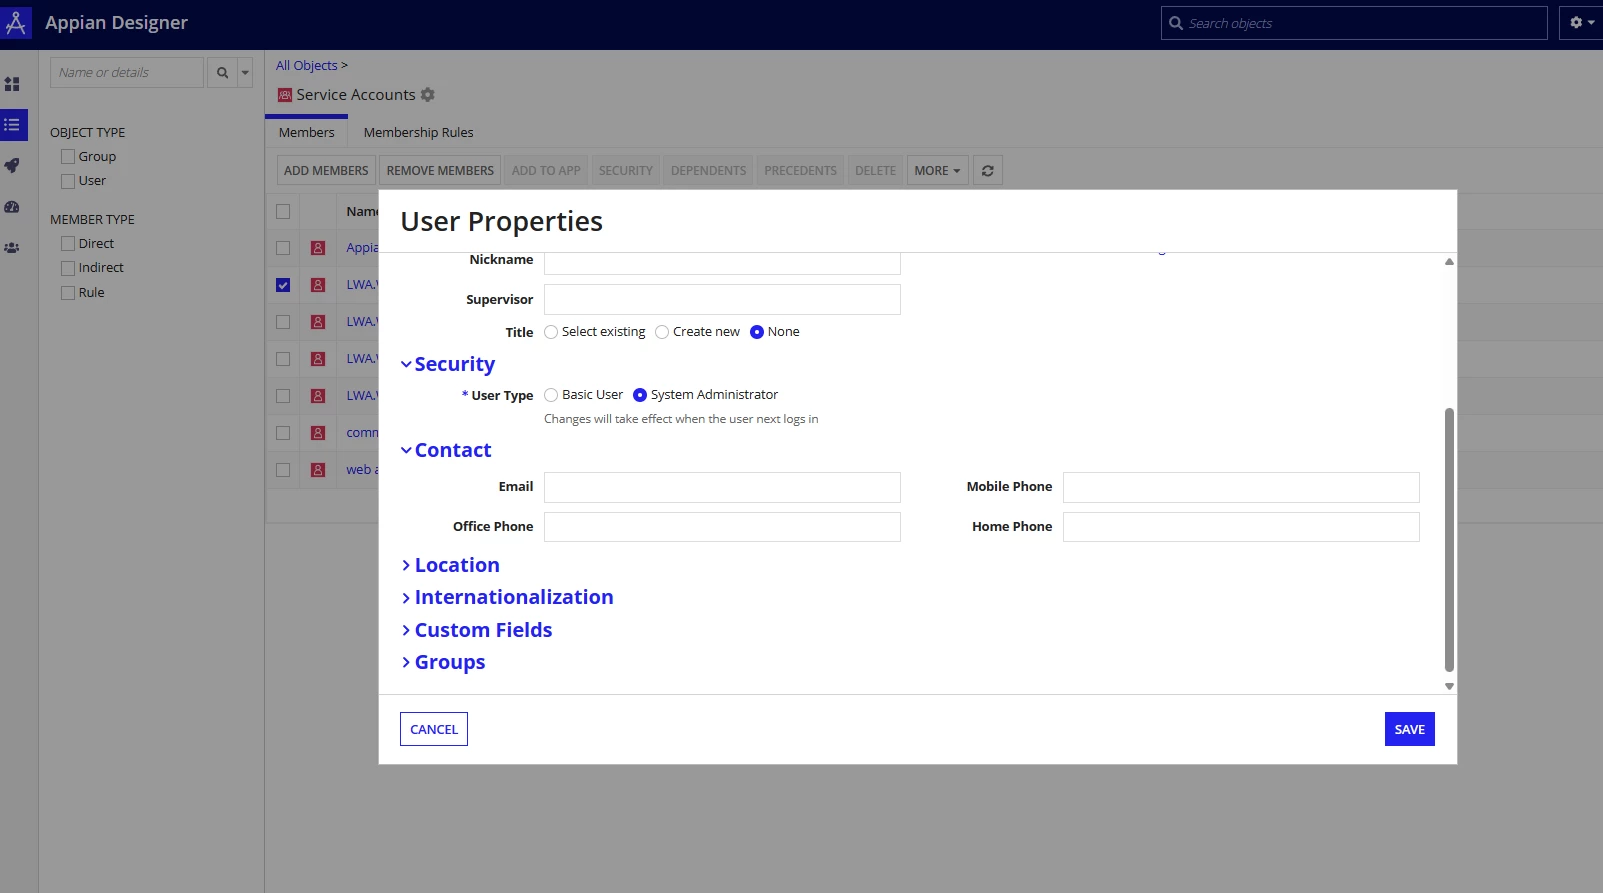Click the user icon in the web row
1603x893 pixels.
(x=318, y=470)
